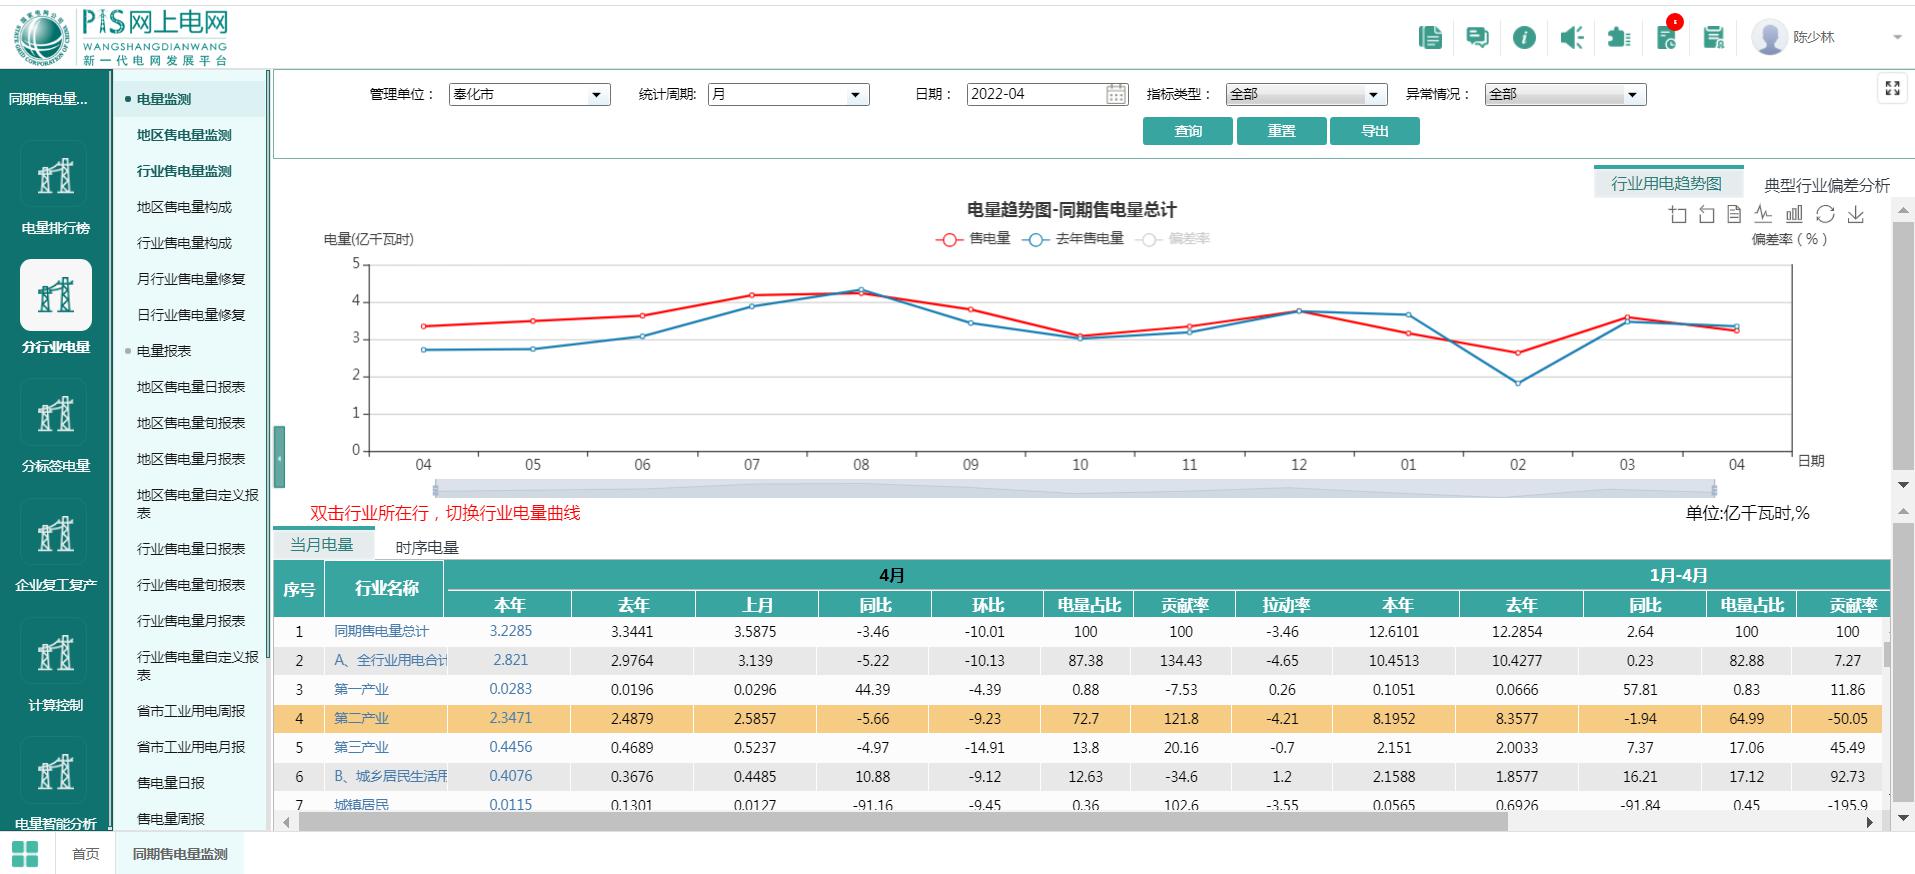Open the documents icon in header
The image size is (1915, 874).
point(1430,38)
